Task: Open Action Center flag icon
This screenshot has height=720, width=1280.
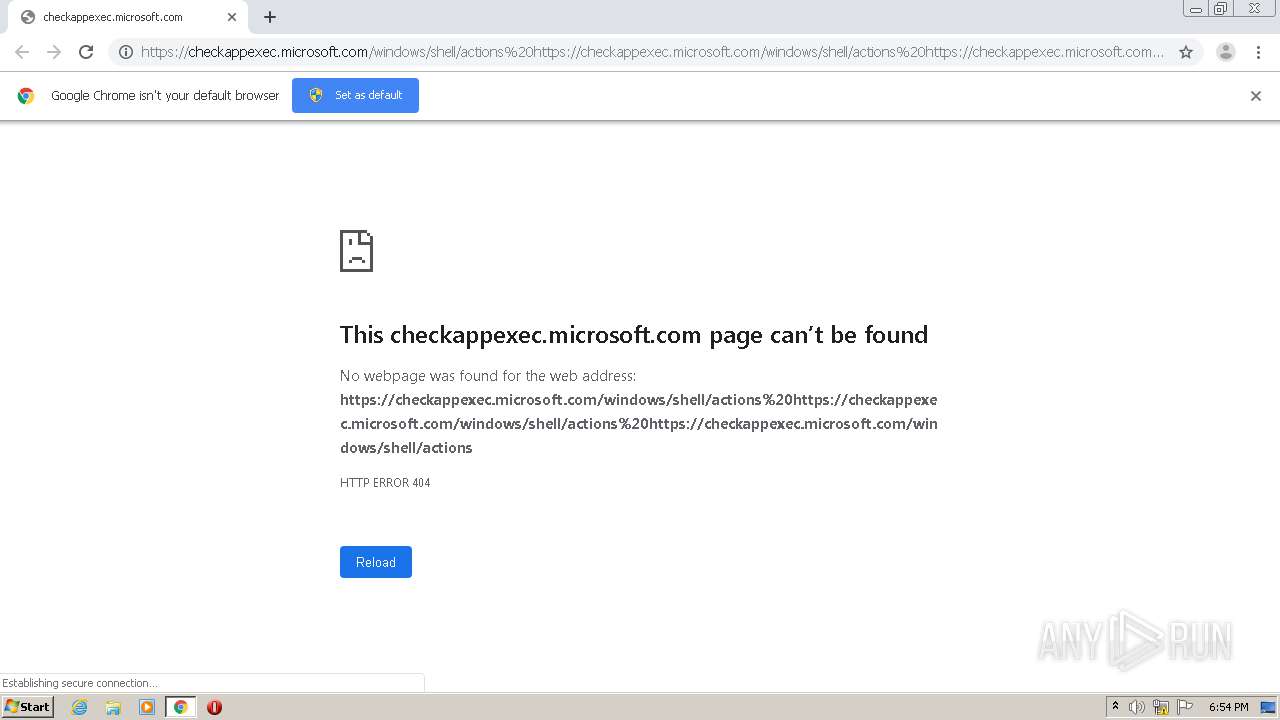Action: [x=1185, y=707]
